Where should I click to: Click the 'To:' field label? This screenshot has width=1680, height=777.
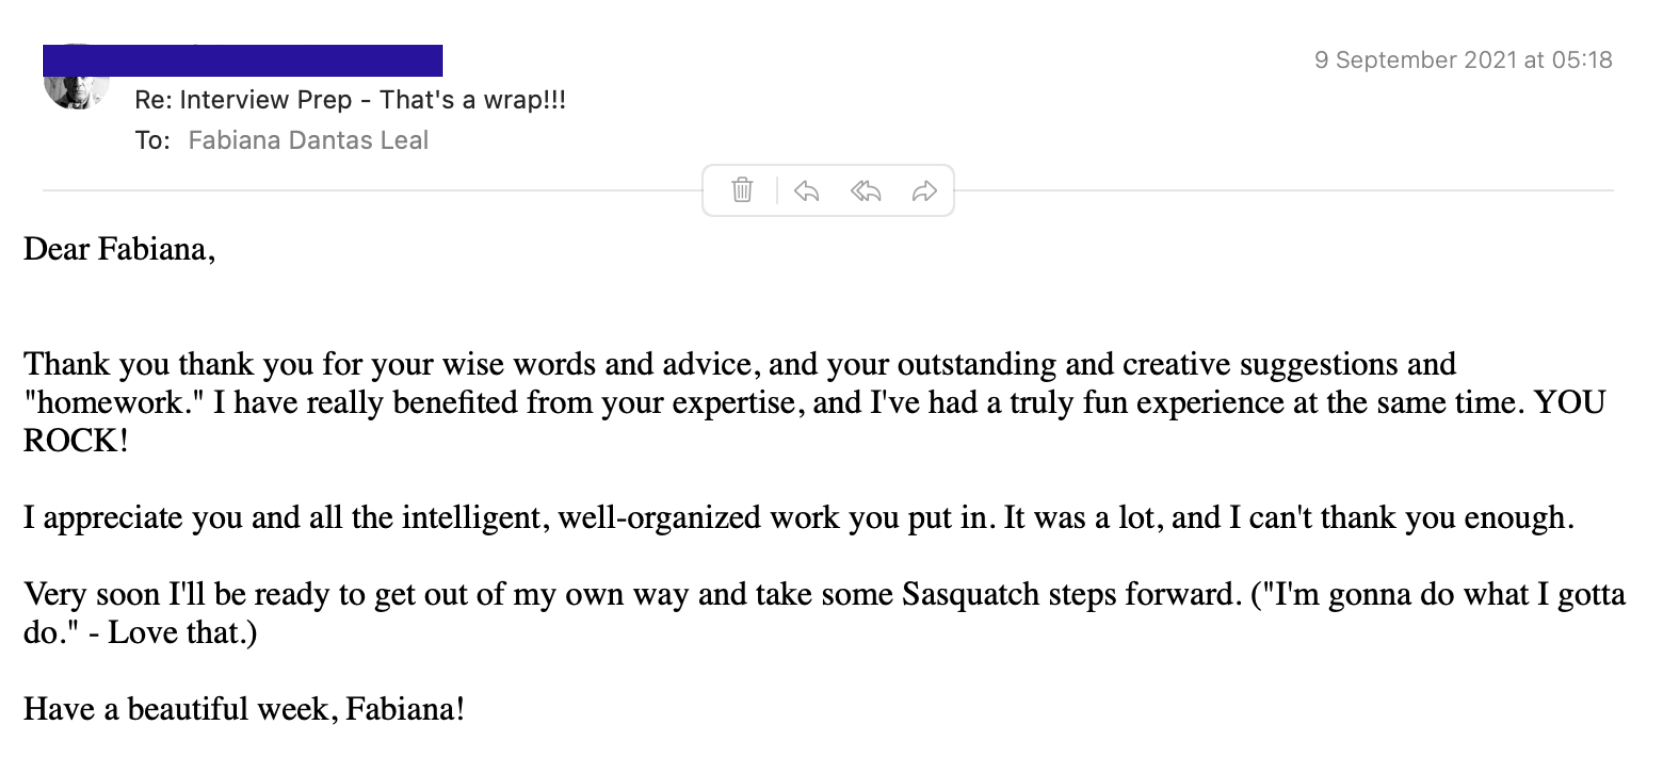[152, 140]
